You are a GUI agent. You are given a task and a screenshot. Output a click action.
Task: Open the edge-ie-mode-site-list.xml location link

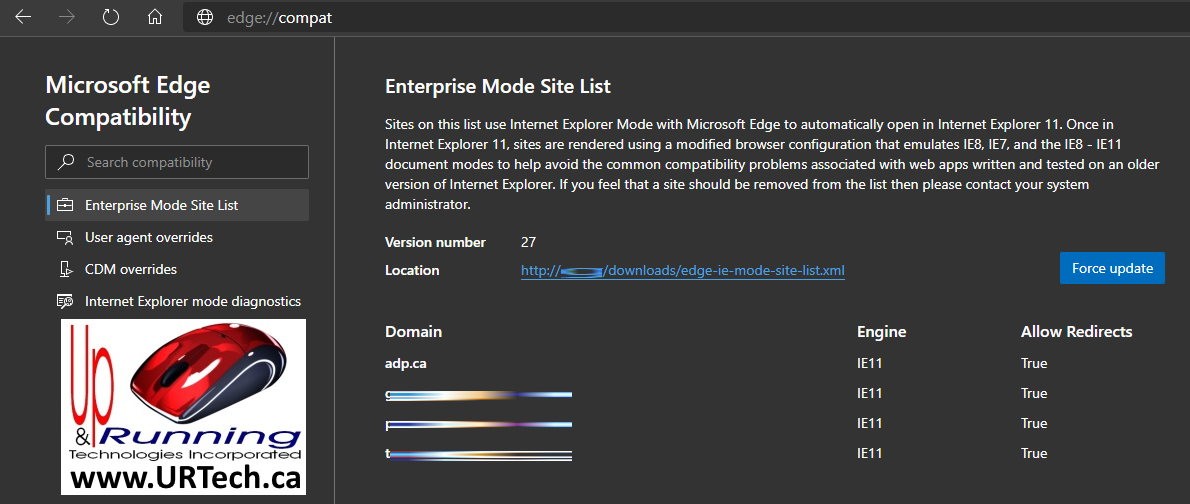point(683,270)
